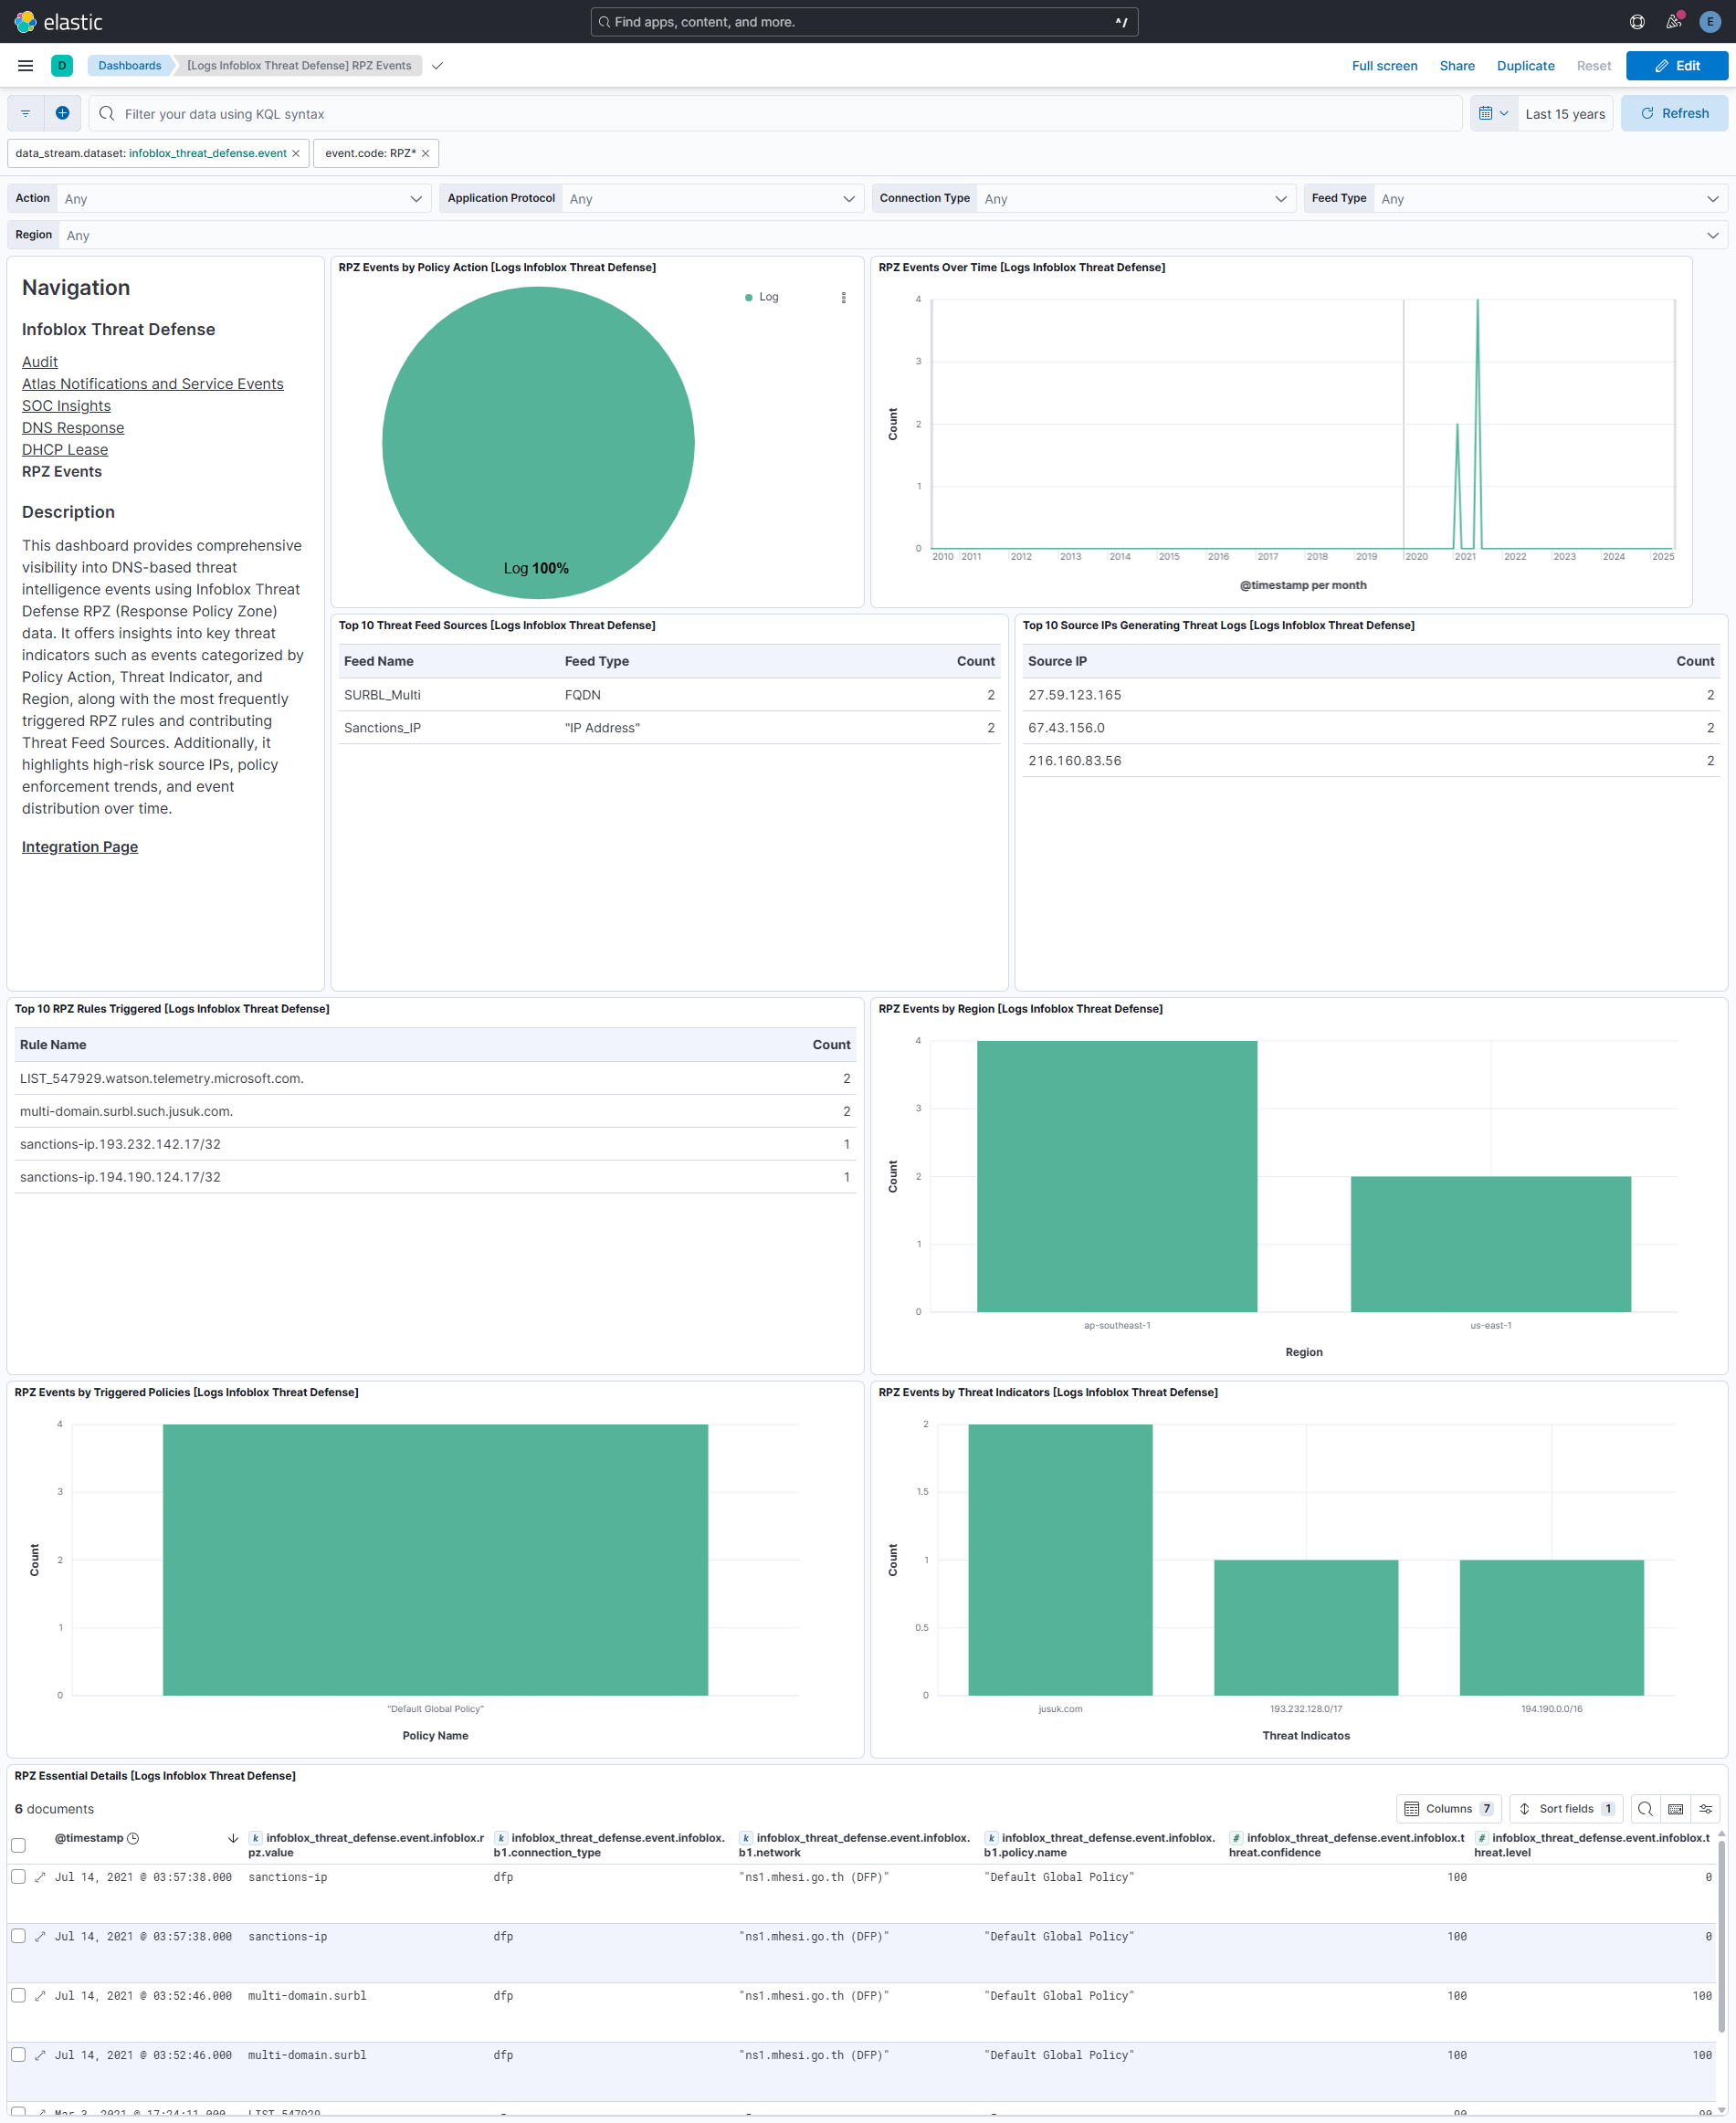Click the Default Global Policy bar
Viewport: 1736px width, 2123px height.
tap(435, 1559)
